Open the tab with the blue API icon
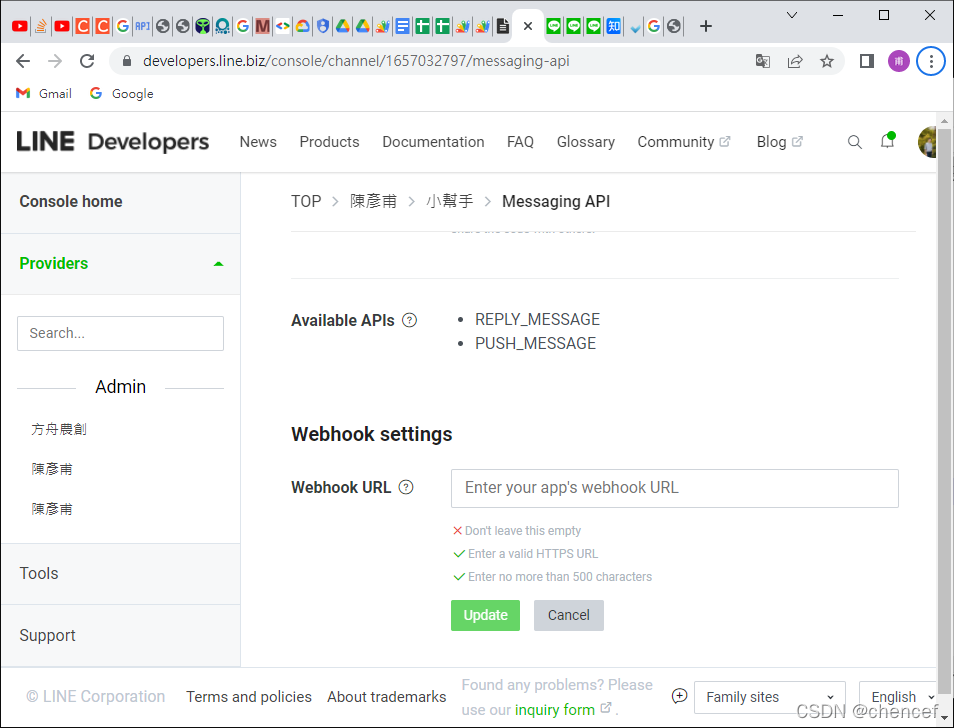 tap(142, 26)
